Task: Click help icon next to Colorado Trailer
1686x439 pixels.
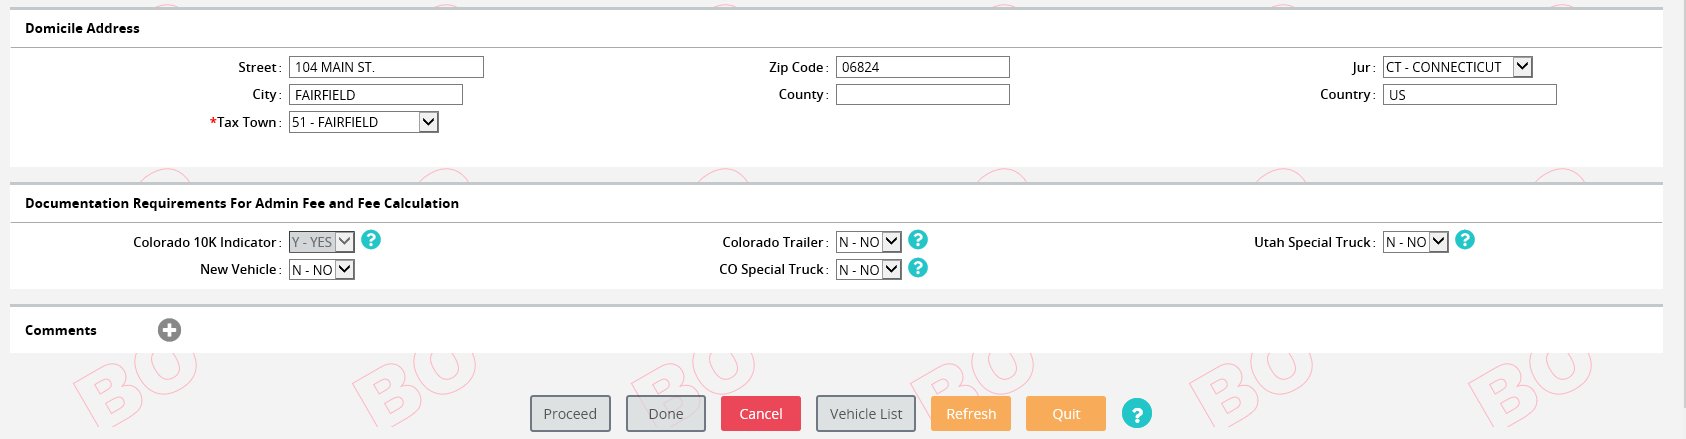Action: click(x=918, y=240)
